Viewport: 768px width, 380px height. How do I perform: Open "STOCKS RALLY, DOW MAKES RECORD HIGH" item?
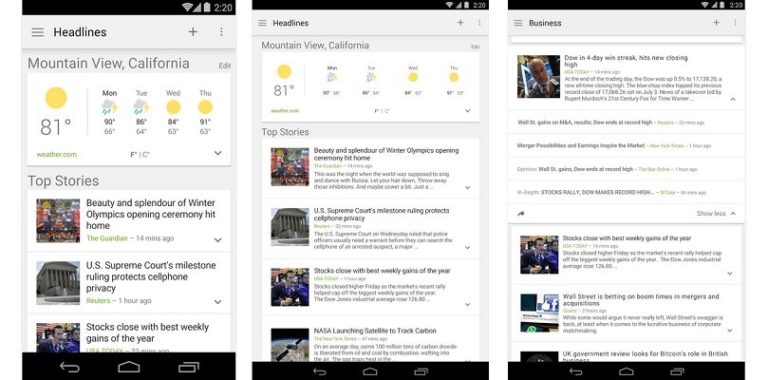[598, 193]
